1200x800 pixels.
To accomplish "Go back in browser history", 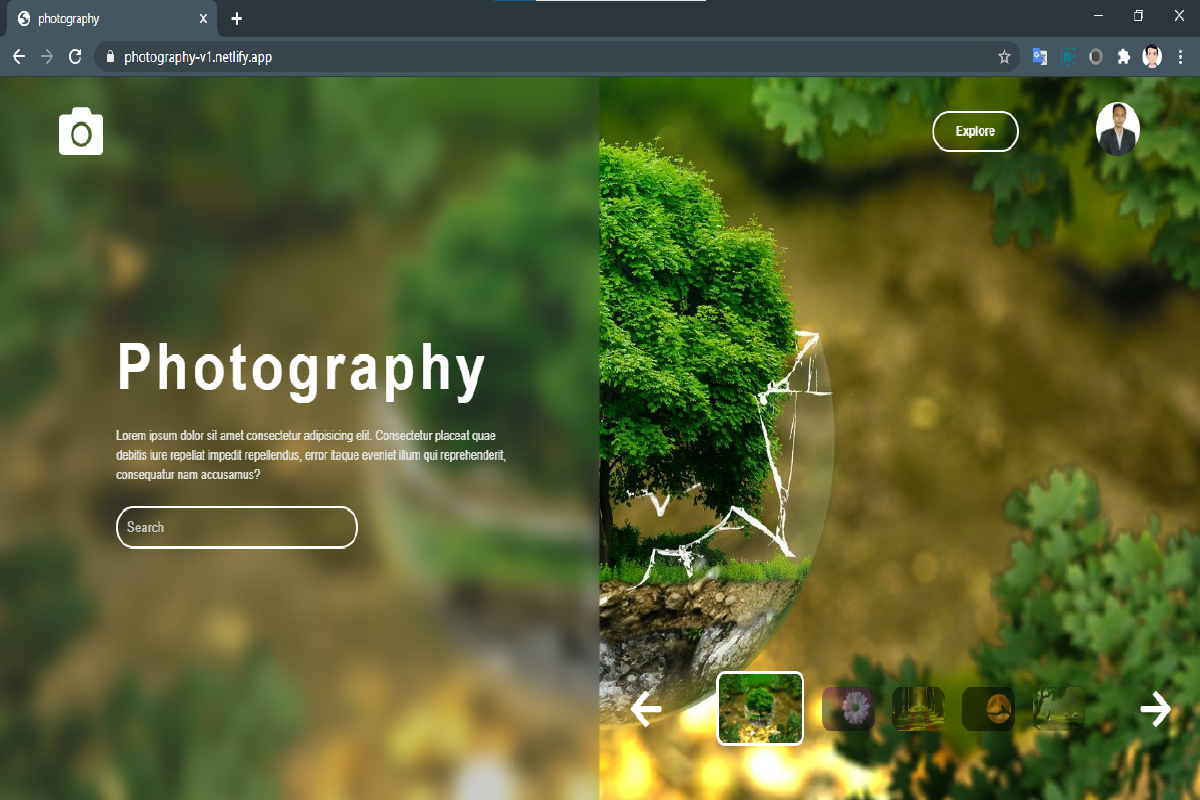I will tap(18, 57).
